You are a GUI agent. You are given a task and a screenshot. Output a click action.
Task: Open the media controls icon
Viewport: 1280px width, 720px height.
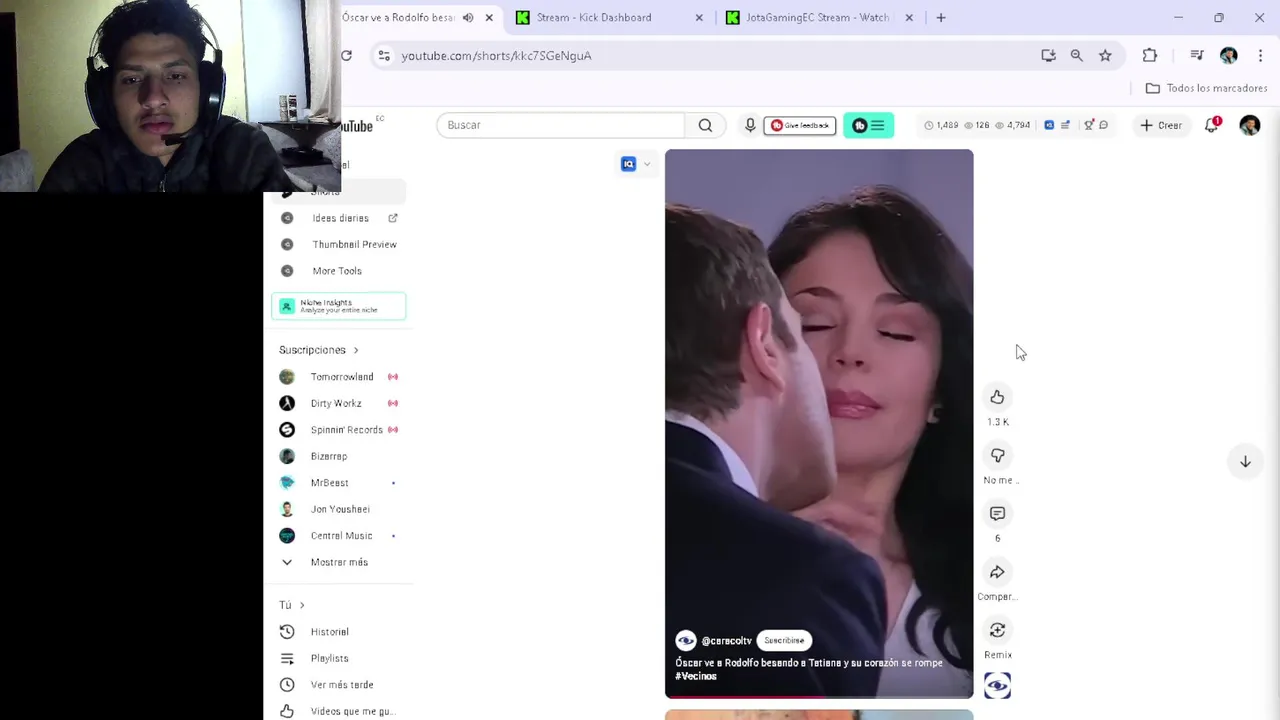1197,56
